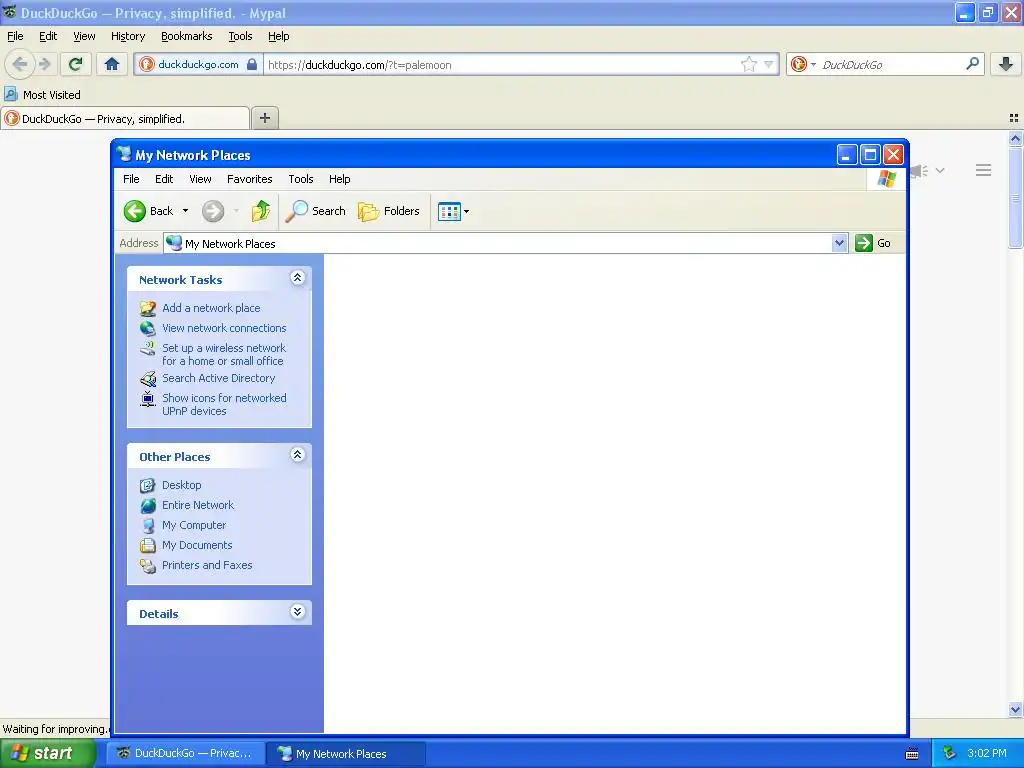
Task: Click DuckDuckGo hamburger menu icon
Action: point(984,170)
